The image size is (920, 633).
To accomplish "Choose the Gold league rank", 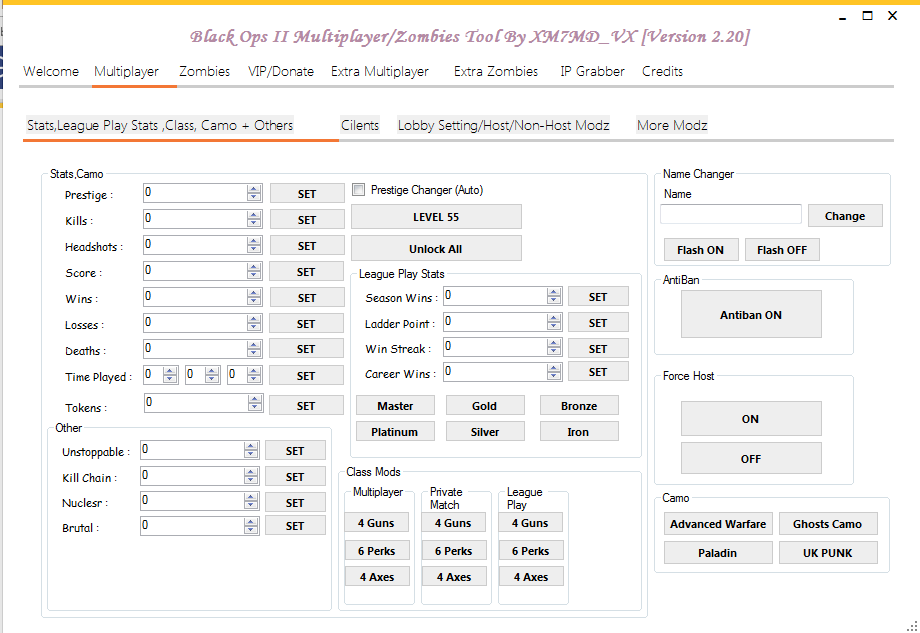I will click(485, 405).
